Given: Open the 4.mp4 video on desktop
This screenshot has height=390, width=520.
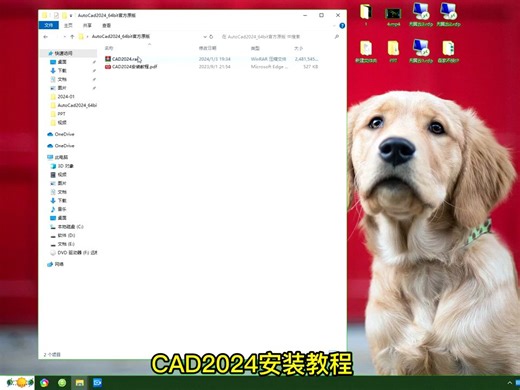Looking at the screenshot, I should click(393, 17).
